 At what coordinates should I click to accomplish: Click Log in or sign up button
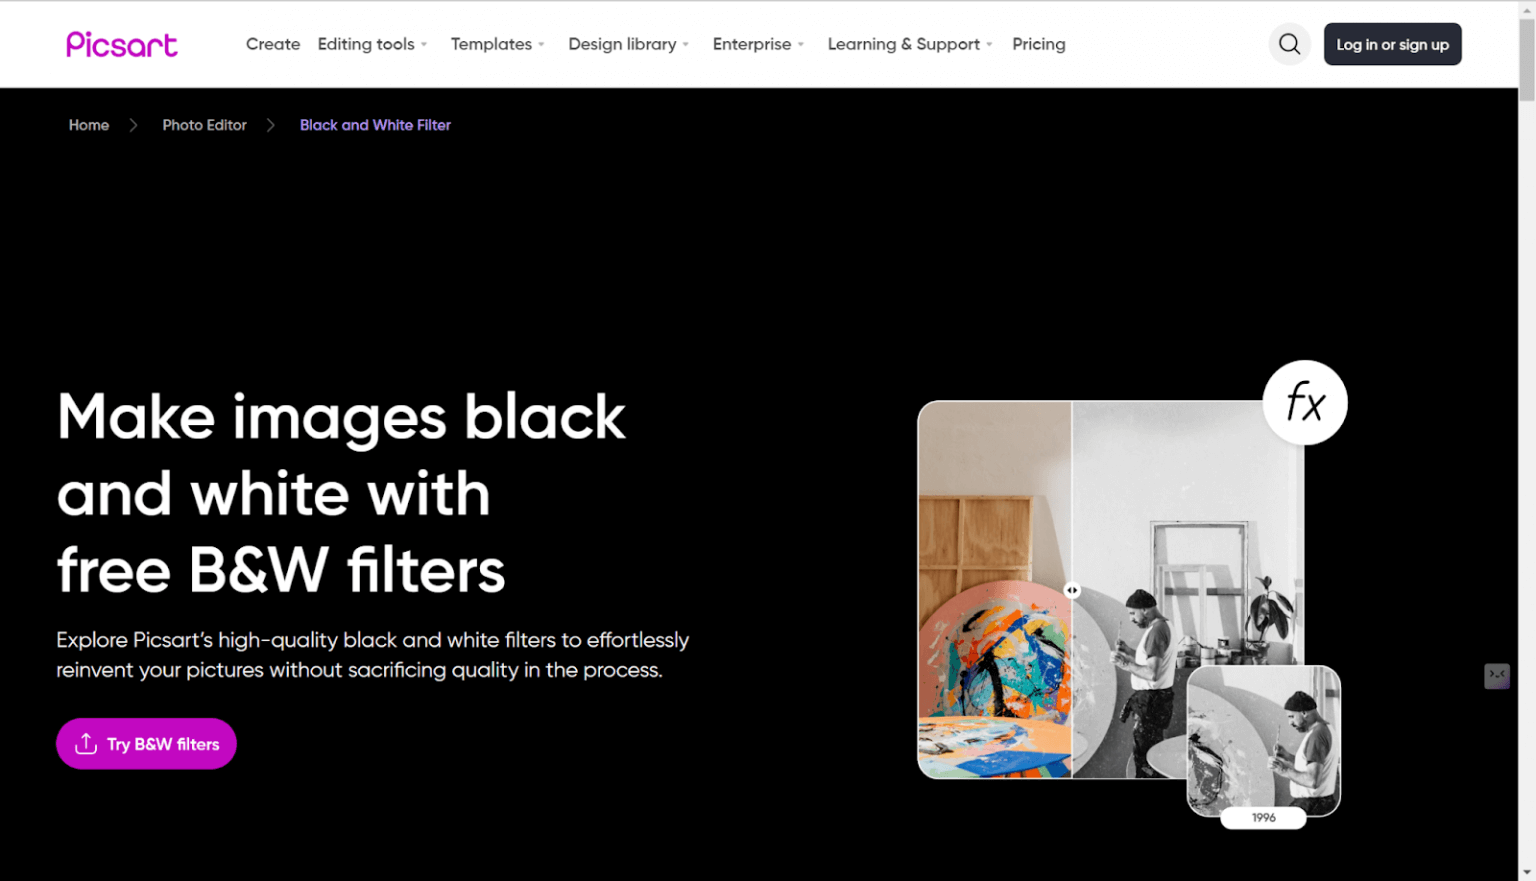click(1392, 44)
